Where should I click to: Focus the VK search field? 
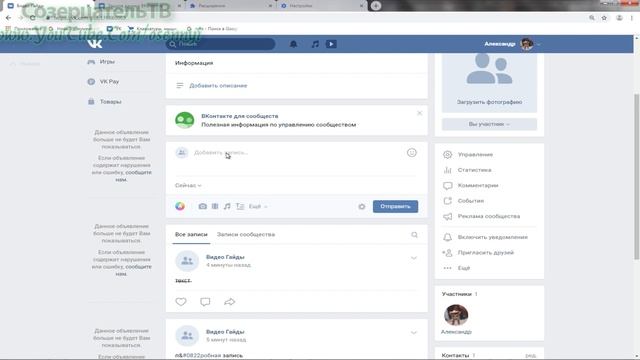pos(220,44)
